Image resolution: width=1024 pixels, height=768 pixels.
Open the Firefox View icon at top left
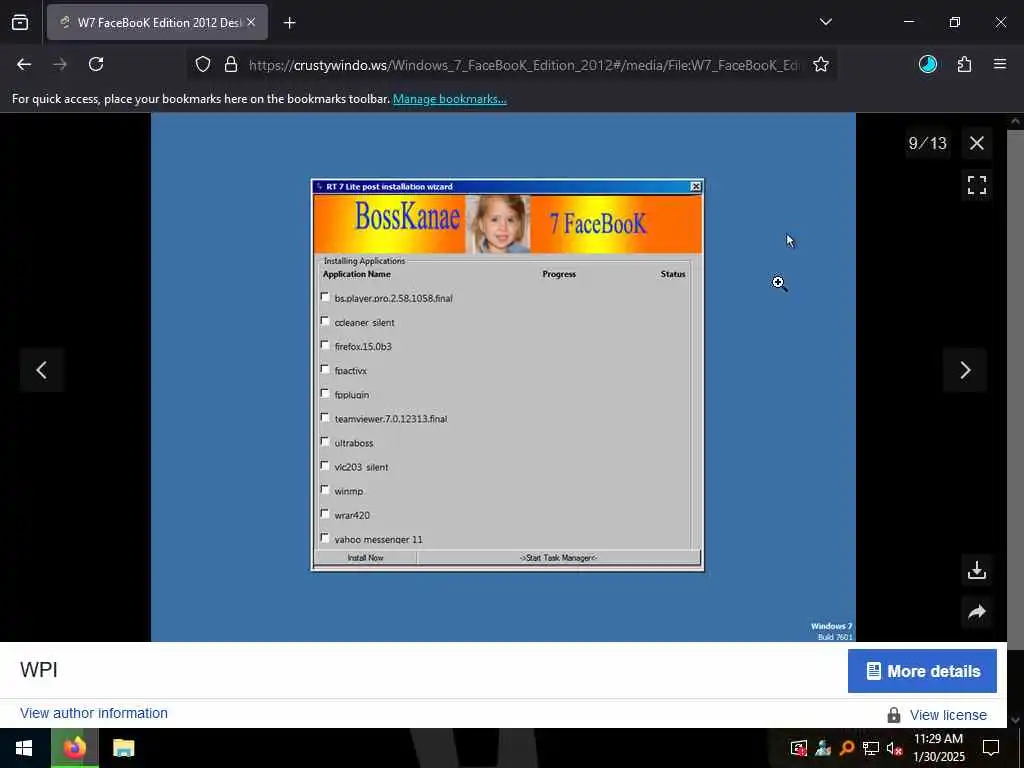pos(20,23)
